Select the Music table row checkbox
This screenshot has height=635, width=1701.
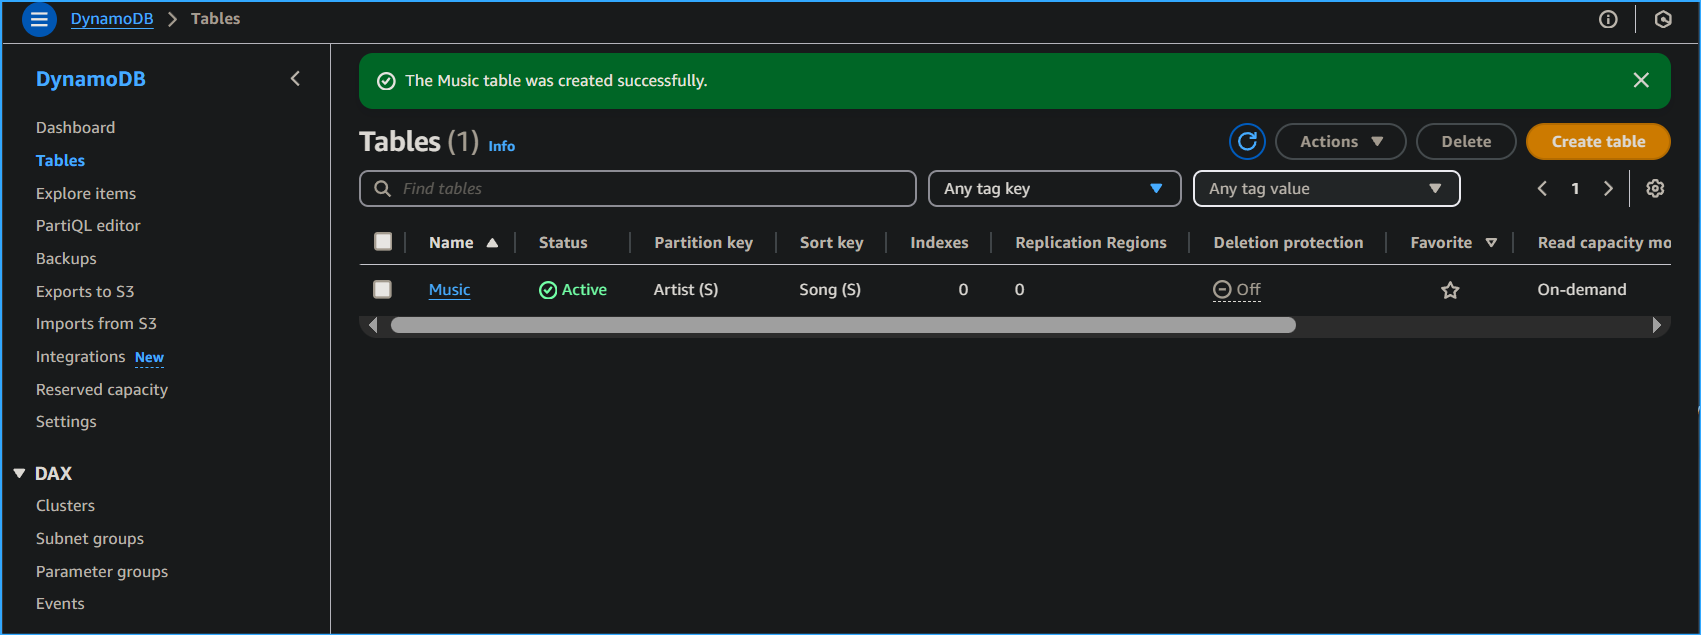[x=382, y=289]
